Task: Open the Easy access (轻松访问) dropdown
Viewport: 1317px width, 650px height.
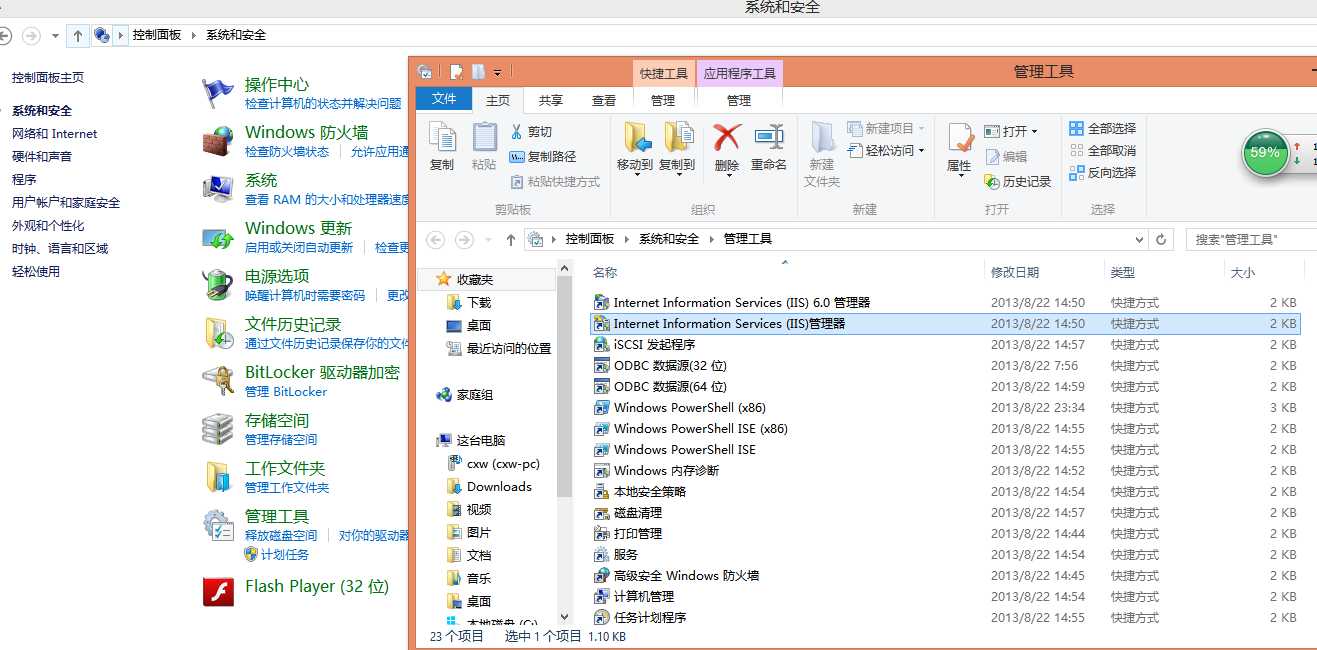Action: coord(886,151)
